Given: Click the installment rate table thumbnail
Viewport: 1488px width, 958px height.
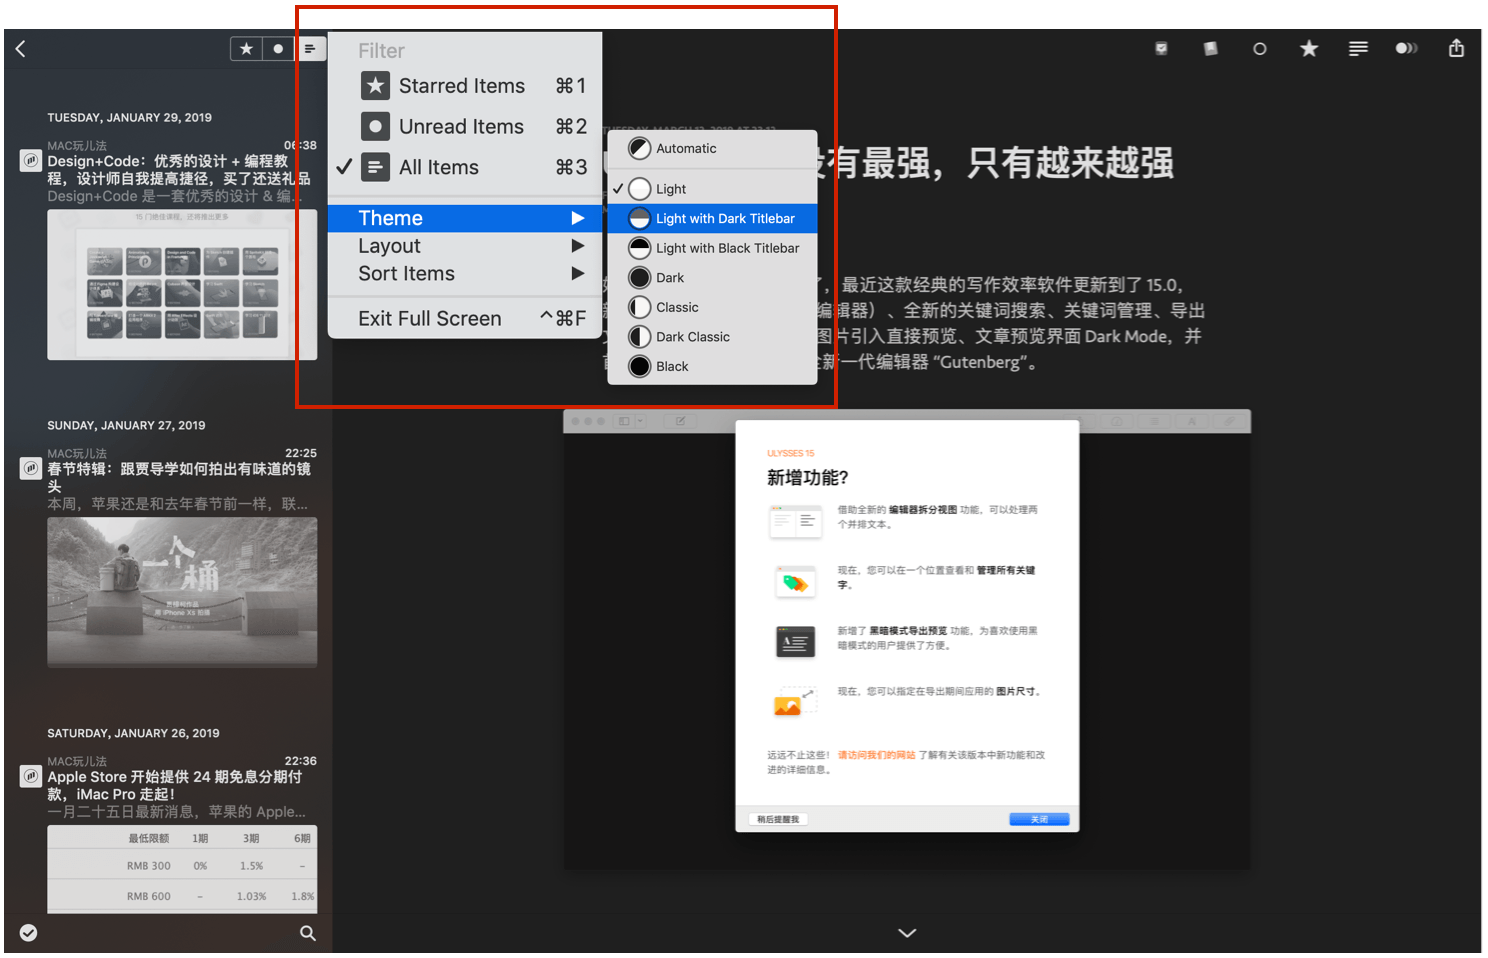Looking at the screenshot, I should (x=182, y=869).
